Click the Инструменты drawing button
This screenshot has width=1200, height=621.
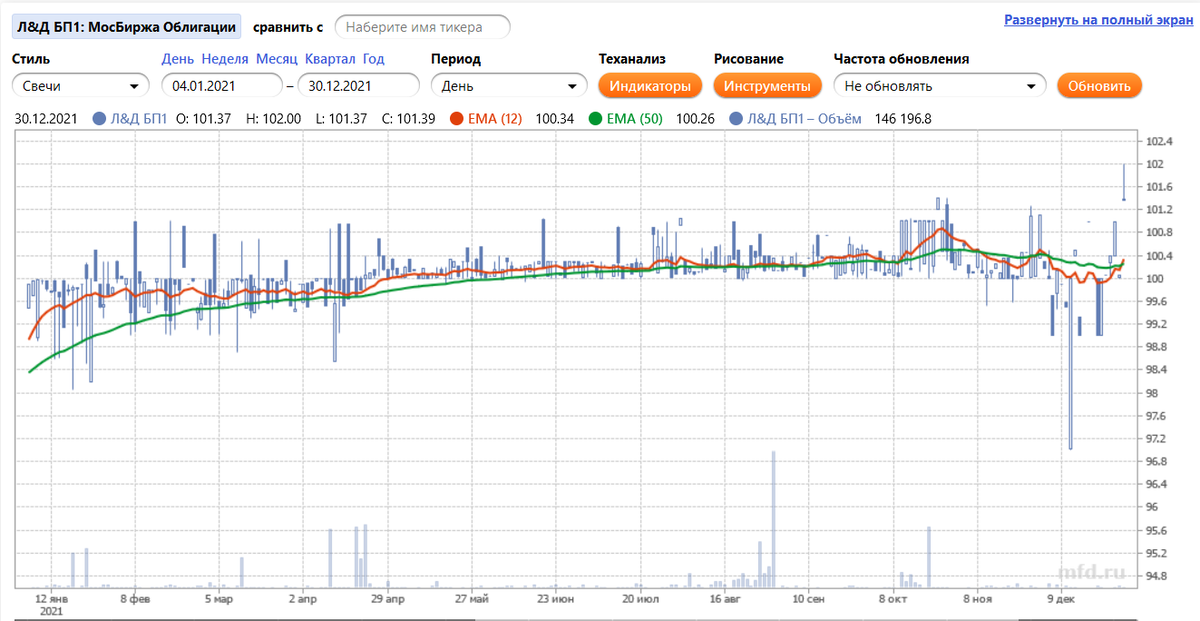tap(767, 86)
